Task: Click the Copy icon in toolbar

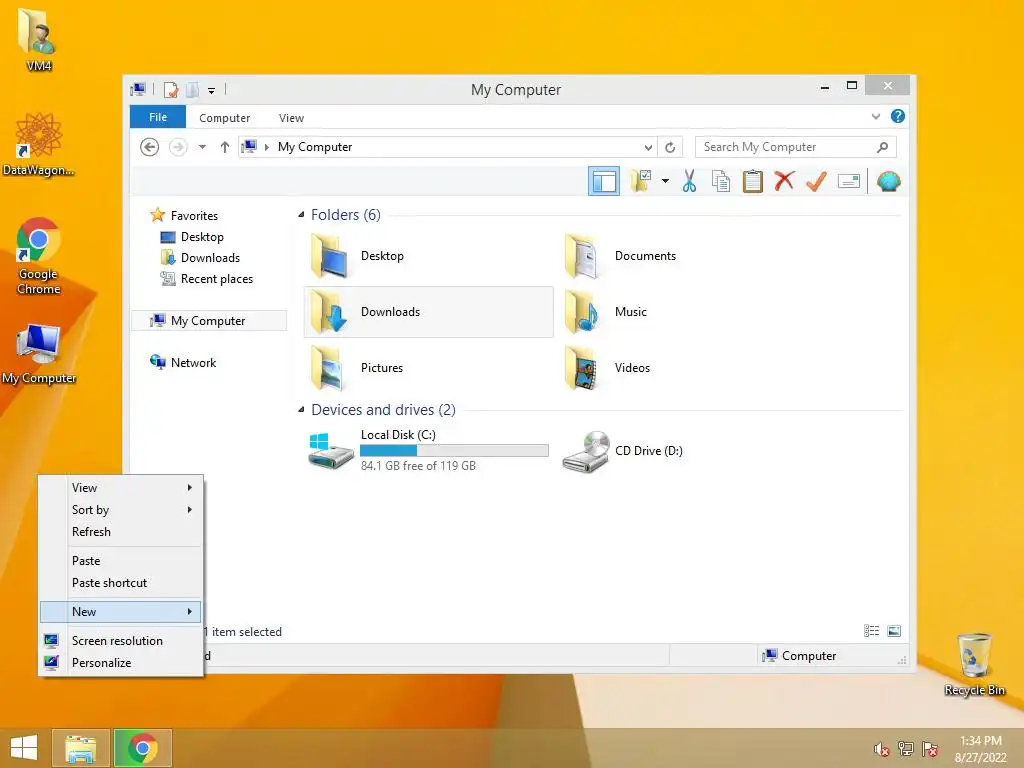Action: 721,181
